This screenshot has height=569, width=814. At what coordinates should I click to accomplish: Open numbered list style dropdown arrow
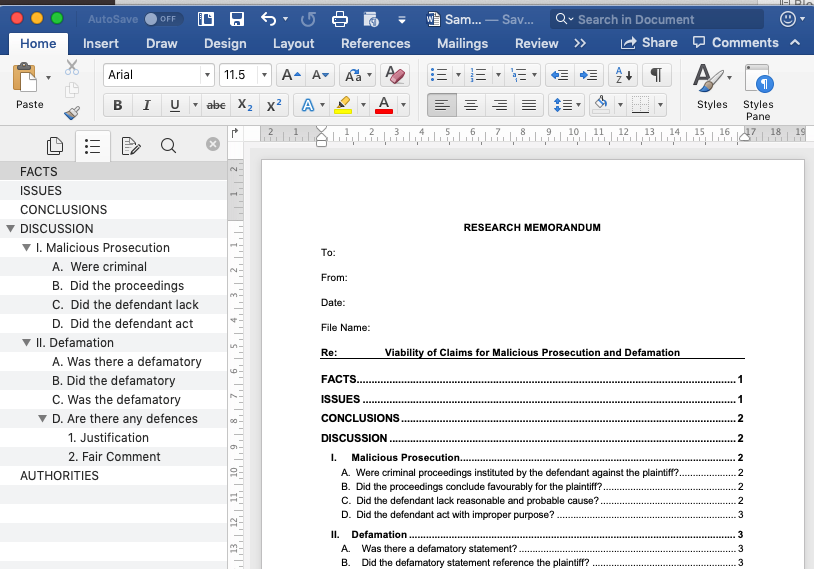(x=498, y=75)
